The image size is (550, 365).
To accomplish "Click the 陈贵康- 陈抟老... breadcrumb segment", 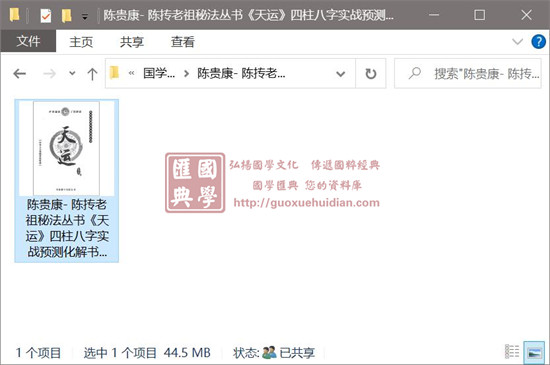I will pyautogui.click(x=241, y=73).
